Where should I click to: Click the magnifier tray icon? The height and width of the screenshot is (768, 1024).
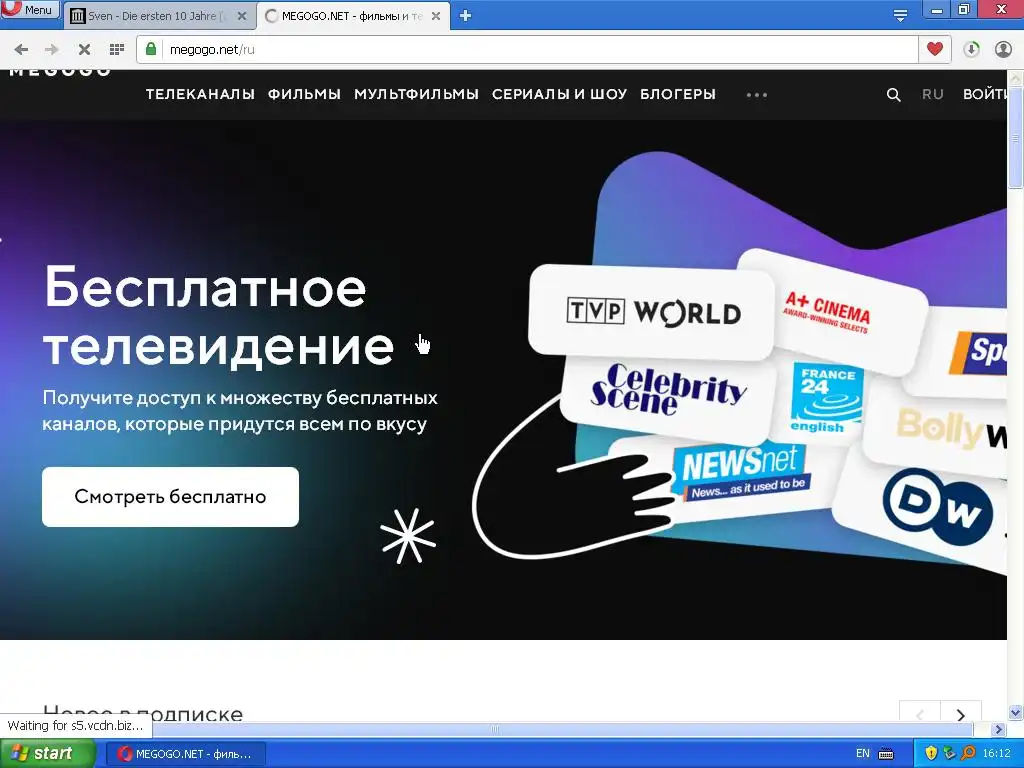coord(968,754)
